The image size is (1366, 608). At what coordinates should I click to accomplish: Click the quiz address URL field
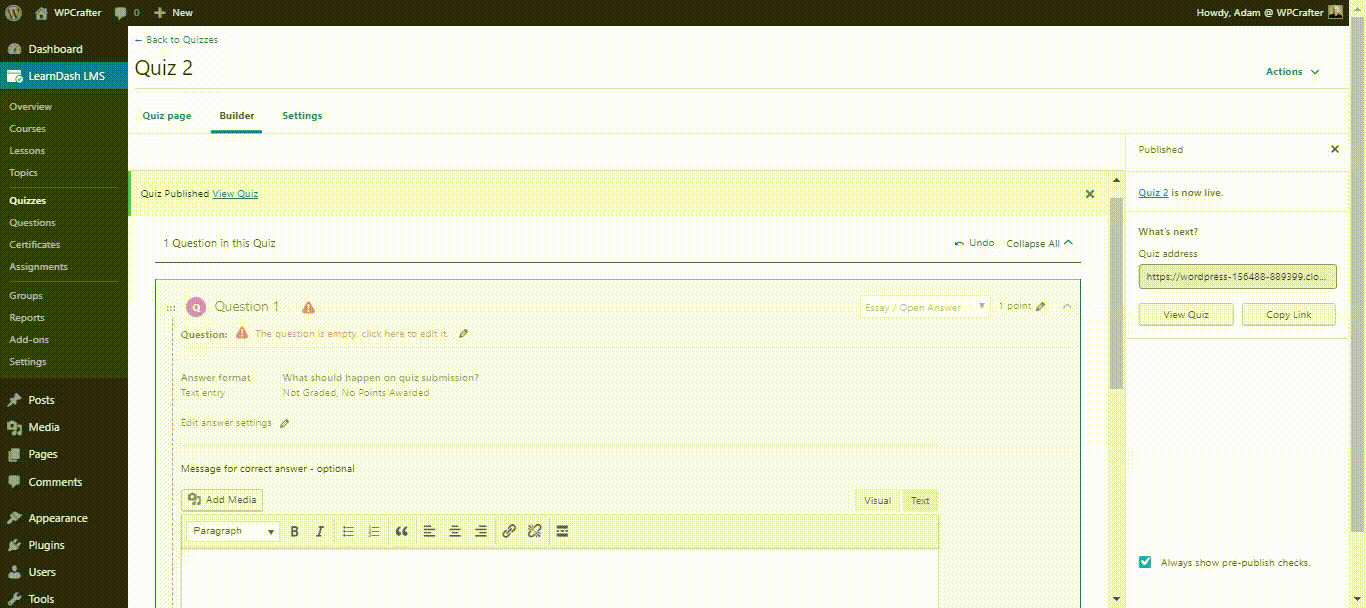point(1238,276)
